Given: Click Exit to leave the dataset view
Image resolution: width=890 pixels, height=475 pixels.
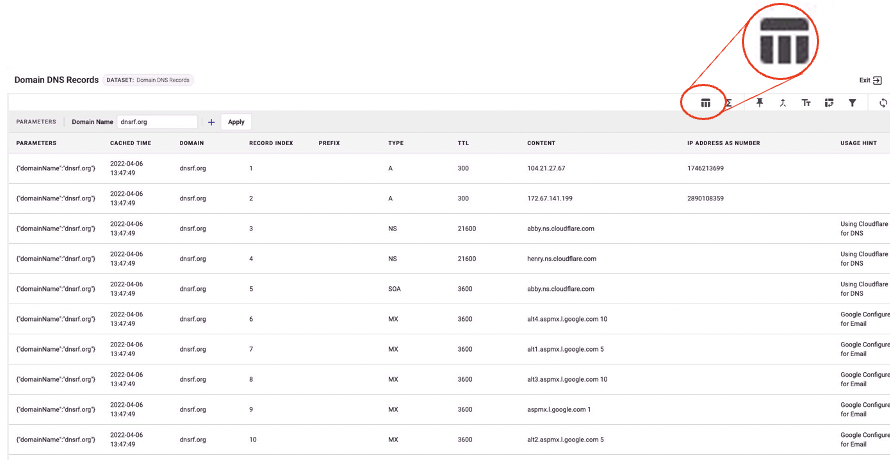Looking at the screenshot, I should coord(870,80).
